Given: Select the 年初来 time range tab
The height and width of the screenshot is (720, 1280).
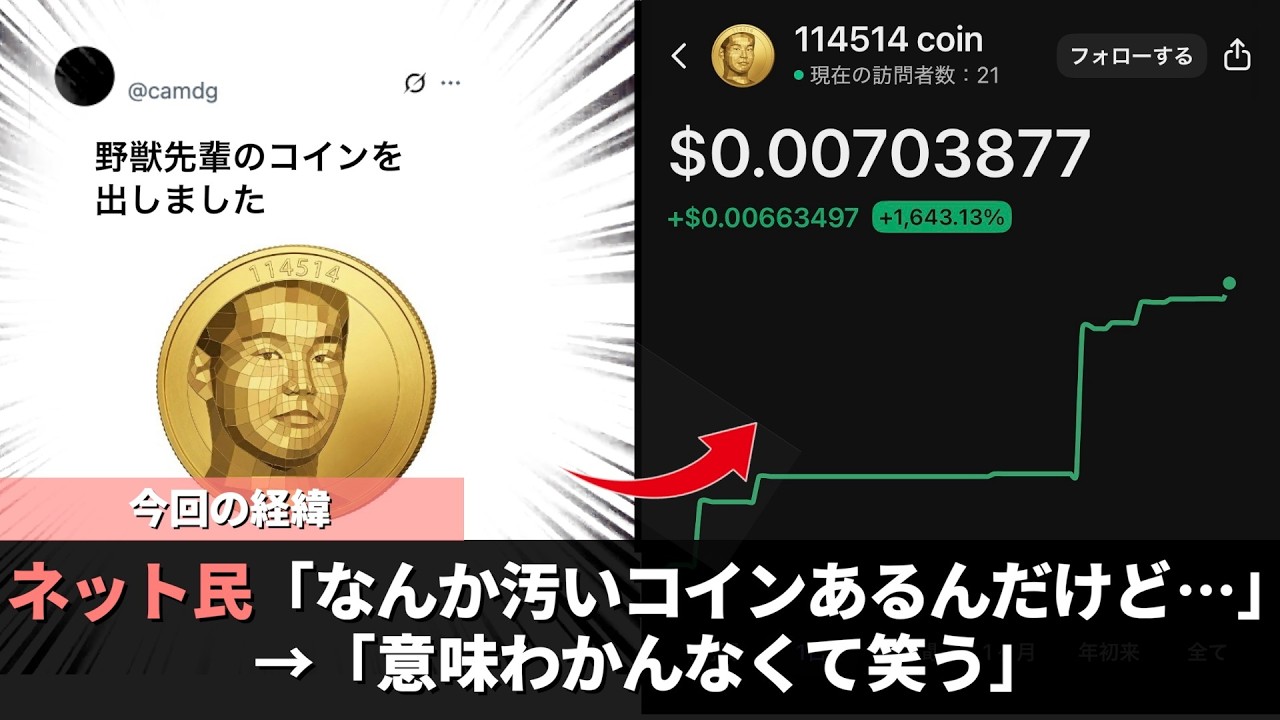Looking at the screenshot, I should point(1109,653).
